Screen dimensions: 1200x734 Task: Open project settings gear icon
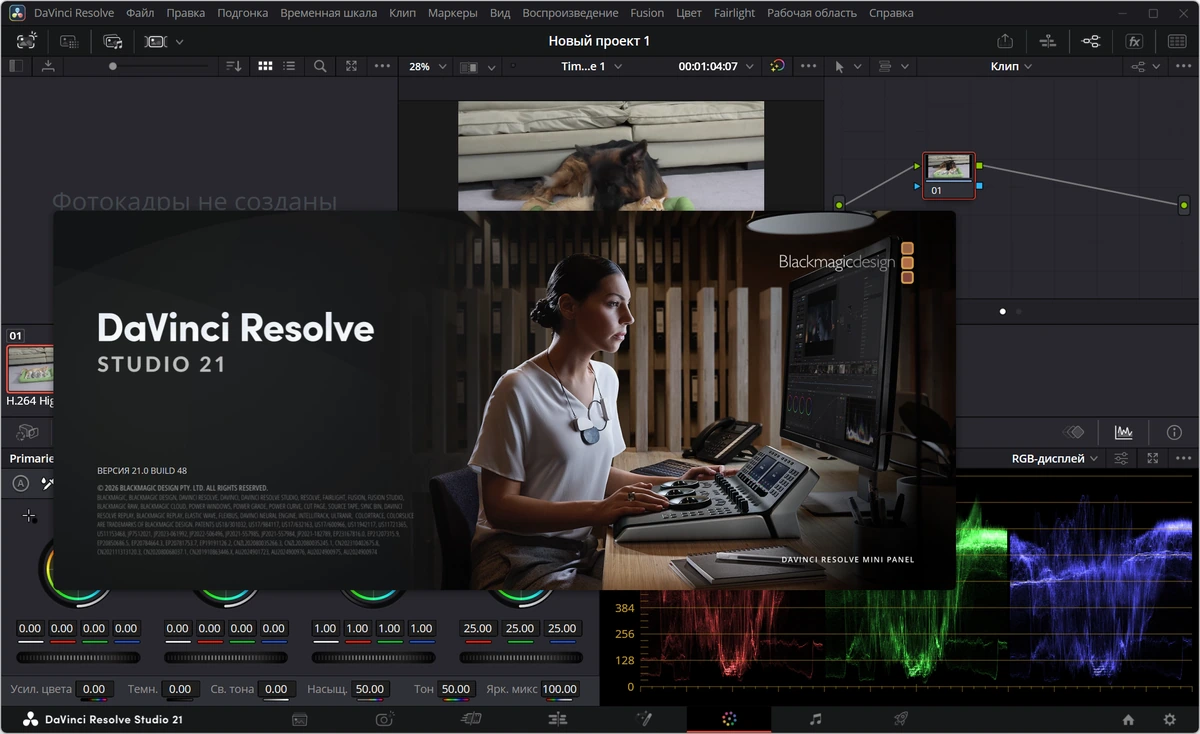pyautogui.click(x=1170, y=719)
